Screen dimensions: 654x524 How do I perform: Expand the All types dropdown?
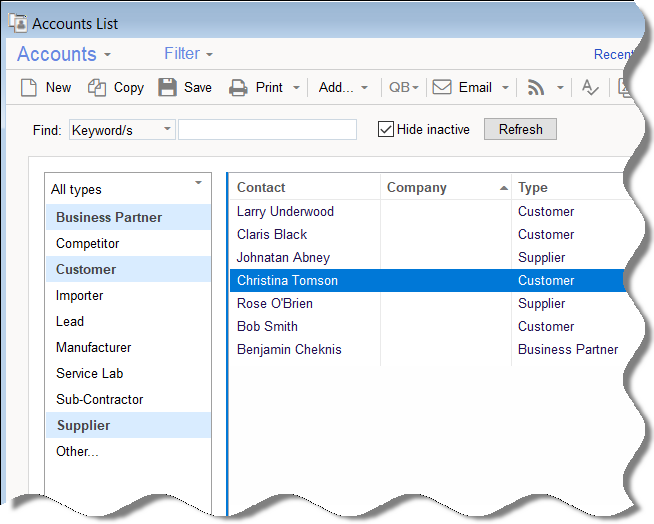click(198, 184)
